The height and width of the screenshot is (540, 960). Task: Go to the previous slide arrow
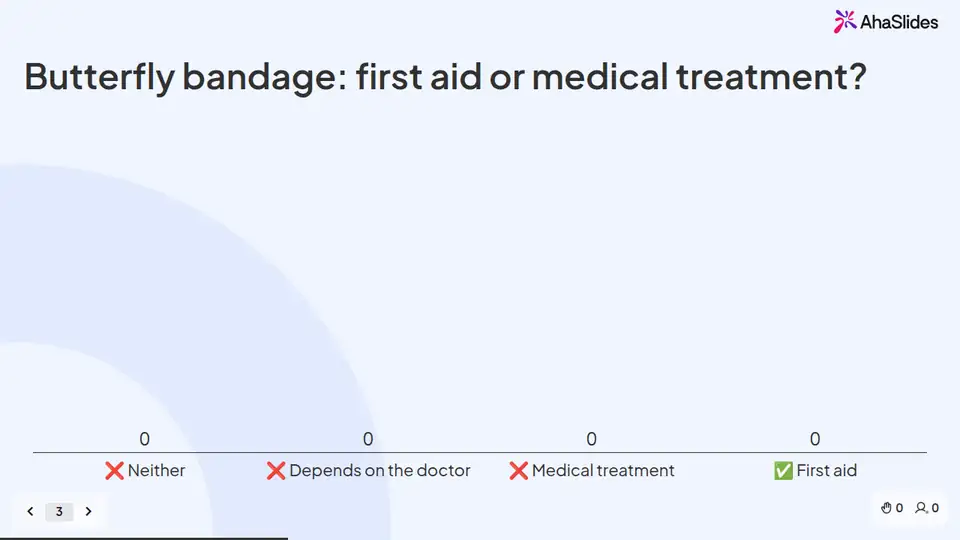click(30, 511)
